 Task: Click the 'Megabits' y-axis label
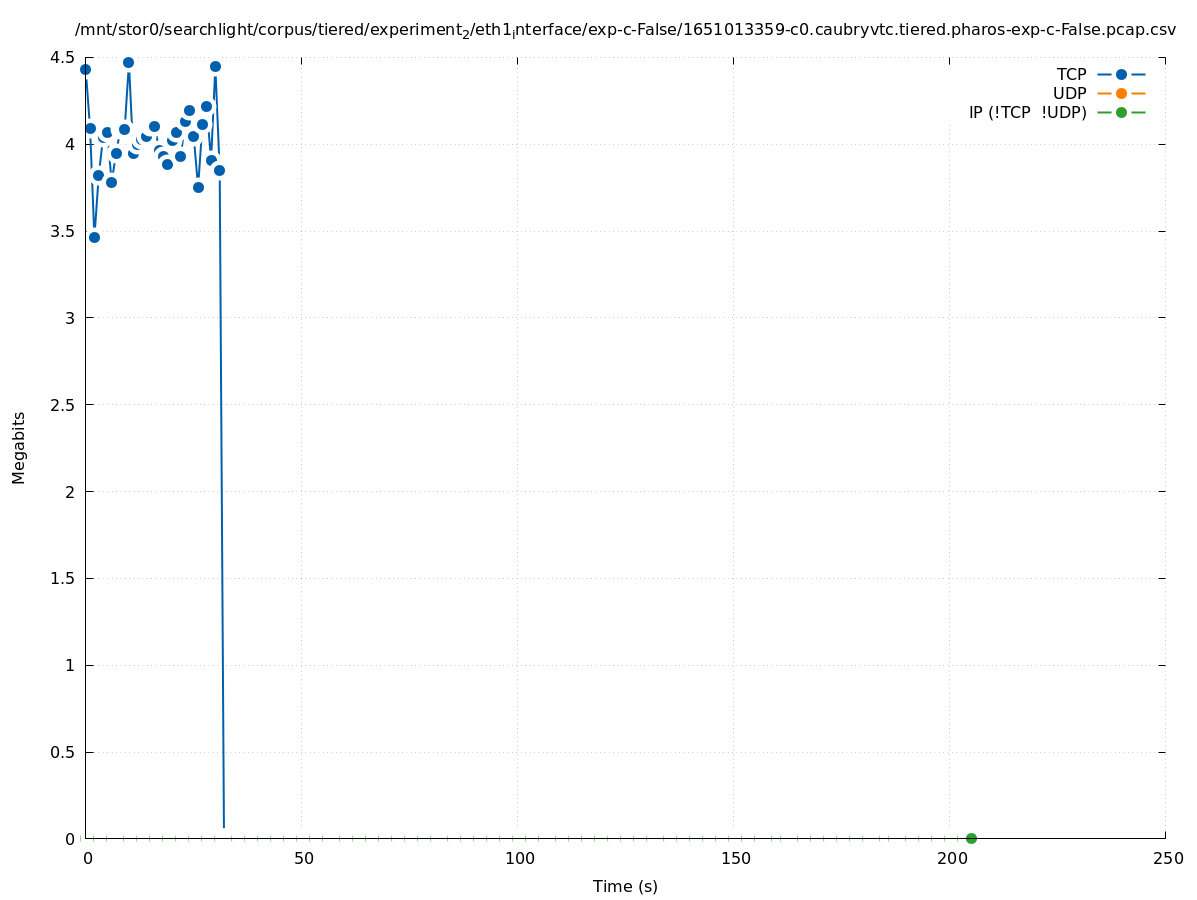pyautogui.click(x=19, y=447)
